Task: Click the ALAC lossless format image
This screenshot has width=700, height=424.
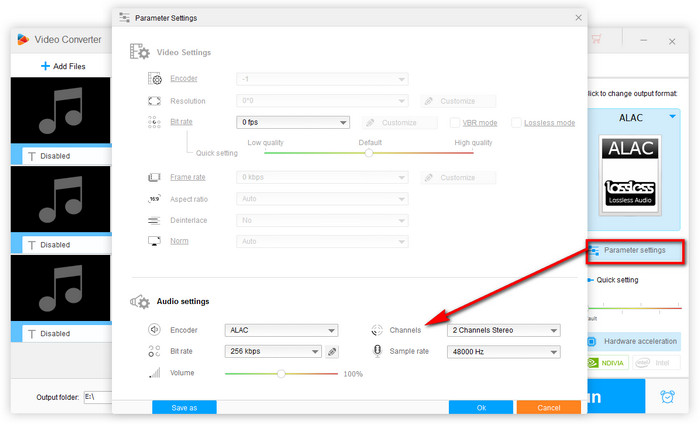Action: tap(630, 175)
